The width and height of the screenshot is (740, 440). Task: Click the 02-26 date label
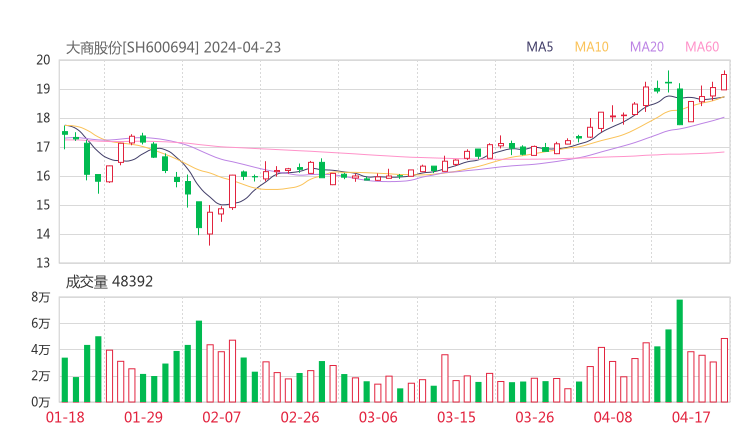(300, 417)
